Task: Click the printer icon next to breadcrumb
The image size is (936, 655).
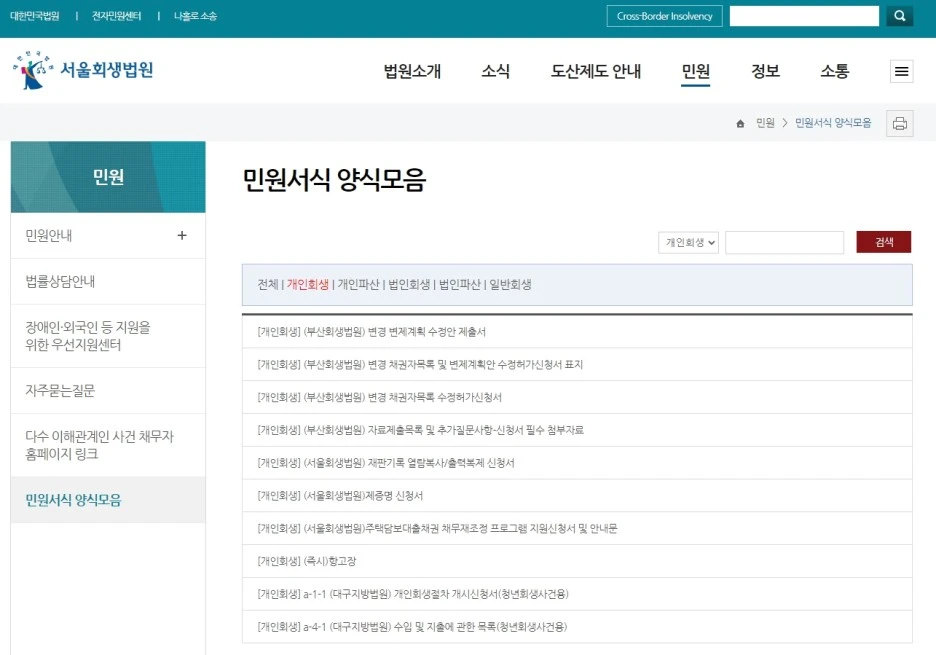Action: click(x=898, y=123)
